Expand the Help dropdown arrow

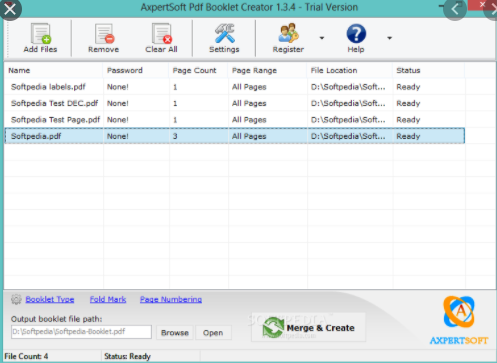[x=389, y=38]
